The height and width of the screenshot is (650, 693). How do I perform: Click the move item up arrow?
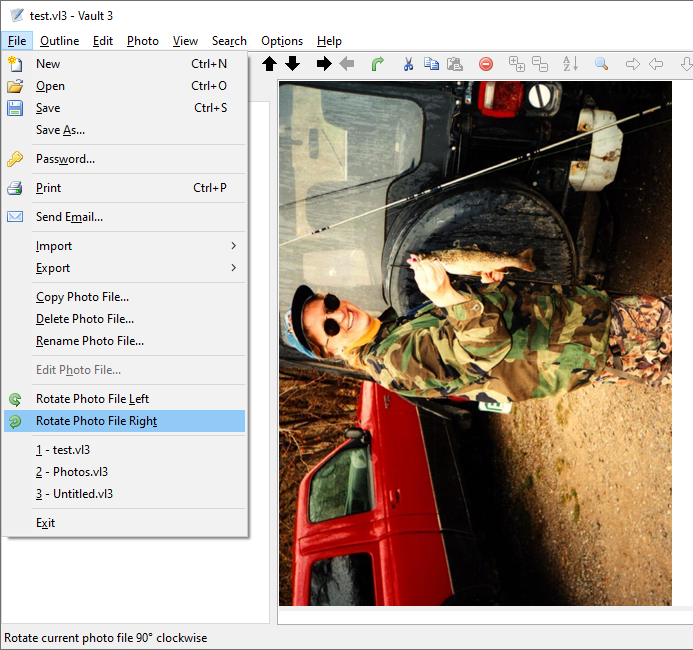pyautogui.click(x=270, y=64)
